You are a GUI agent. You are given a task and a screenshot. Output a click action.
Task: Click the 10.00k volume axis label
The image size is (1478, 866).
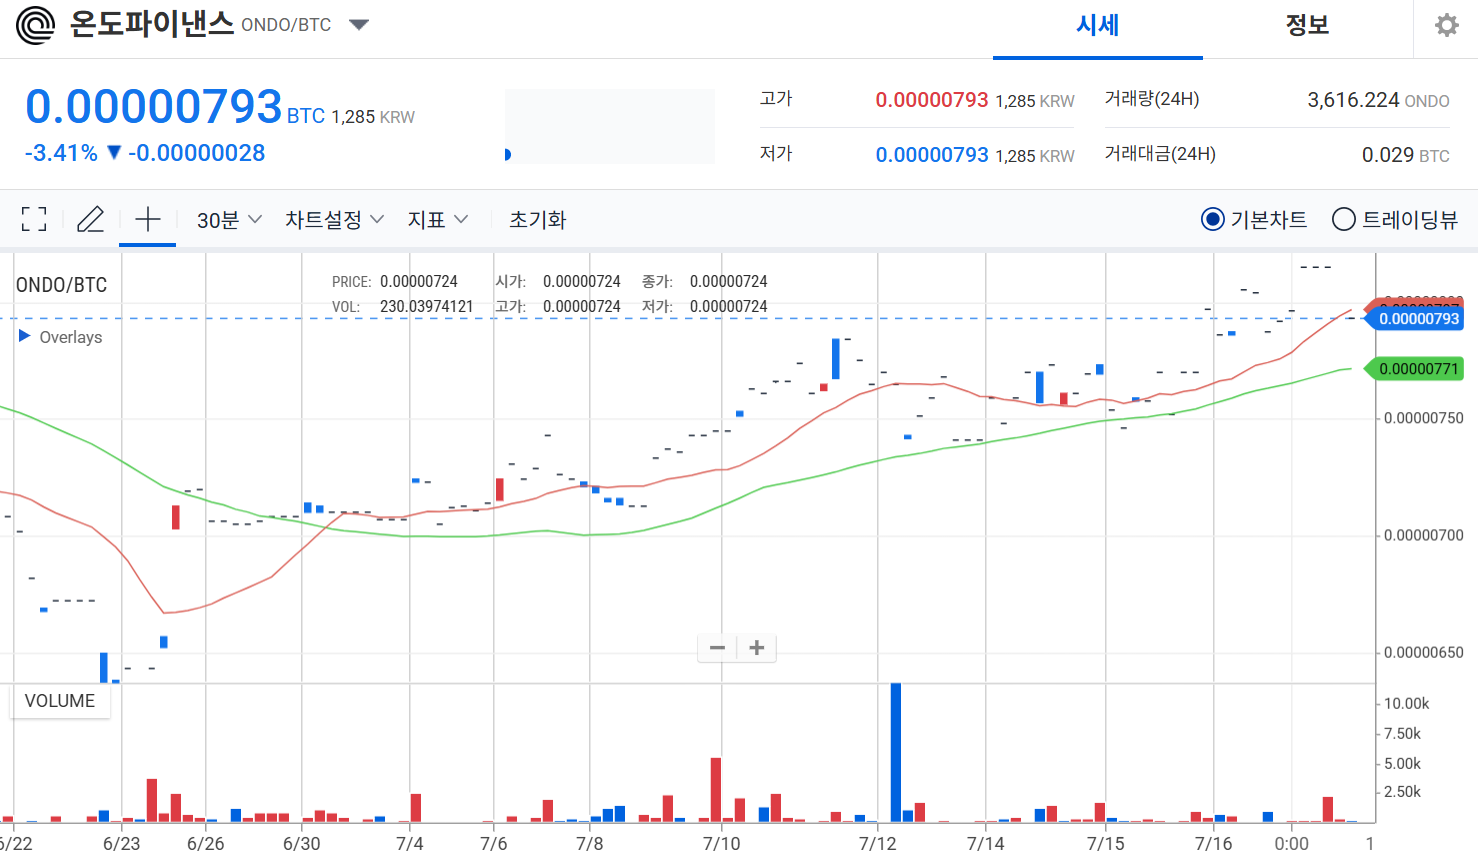click(x=1407, y=703)
